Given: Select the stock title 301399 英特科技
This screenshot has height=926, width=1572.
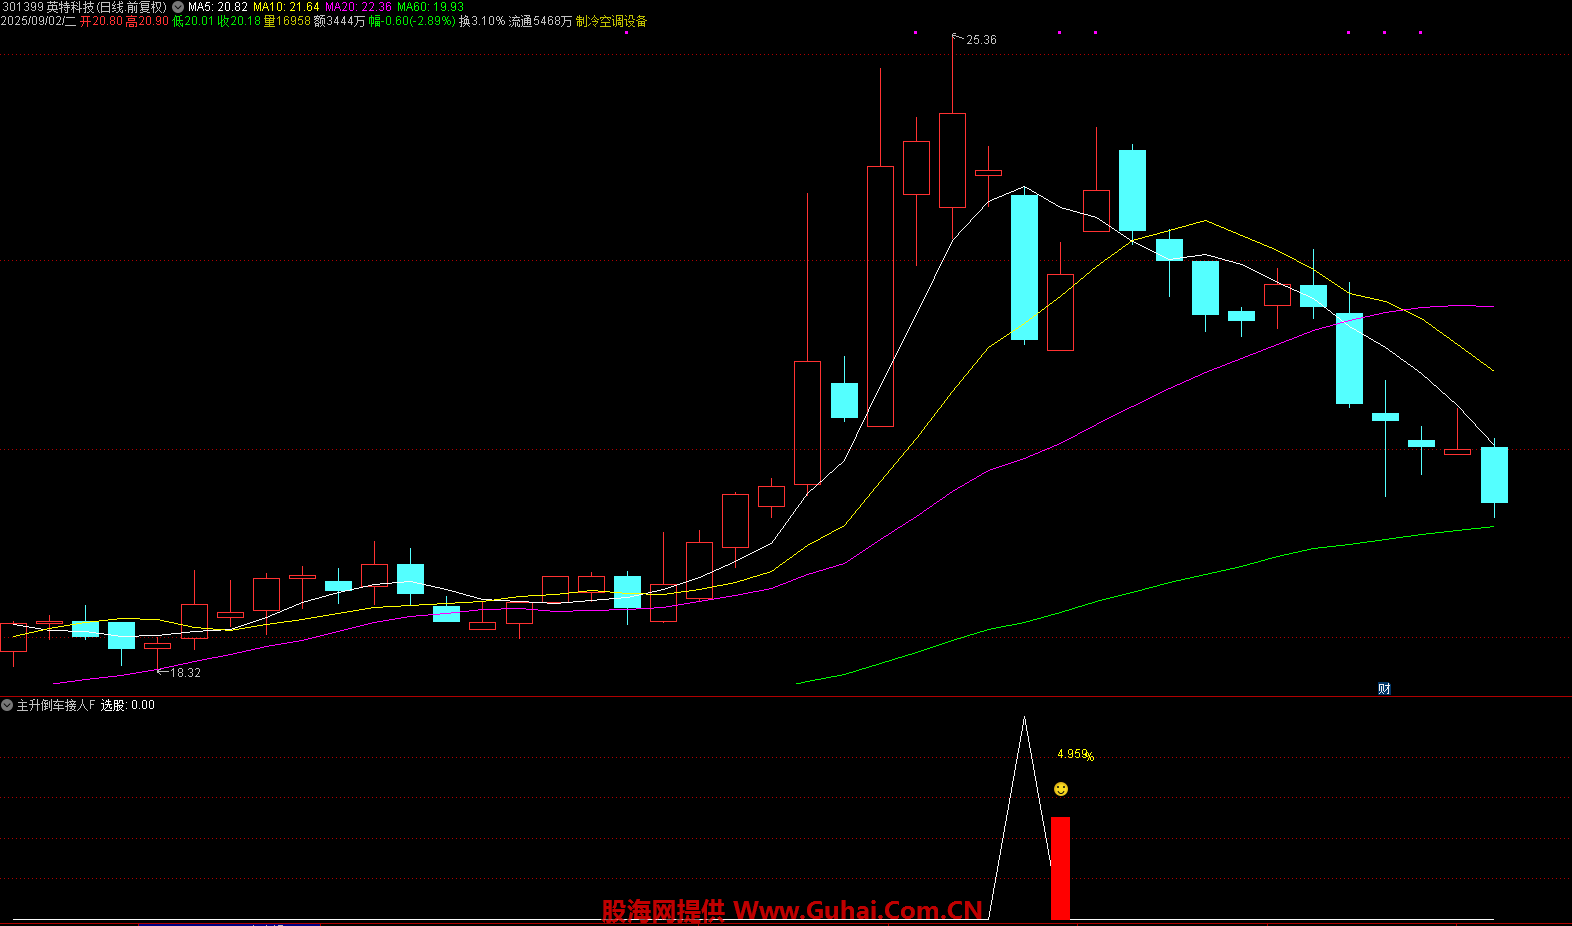Looking at the screenshot, I should pyautogui.click(x=48, y=7).
